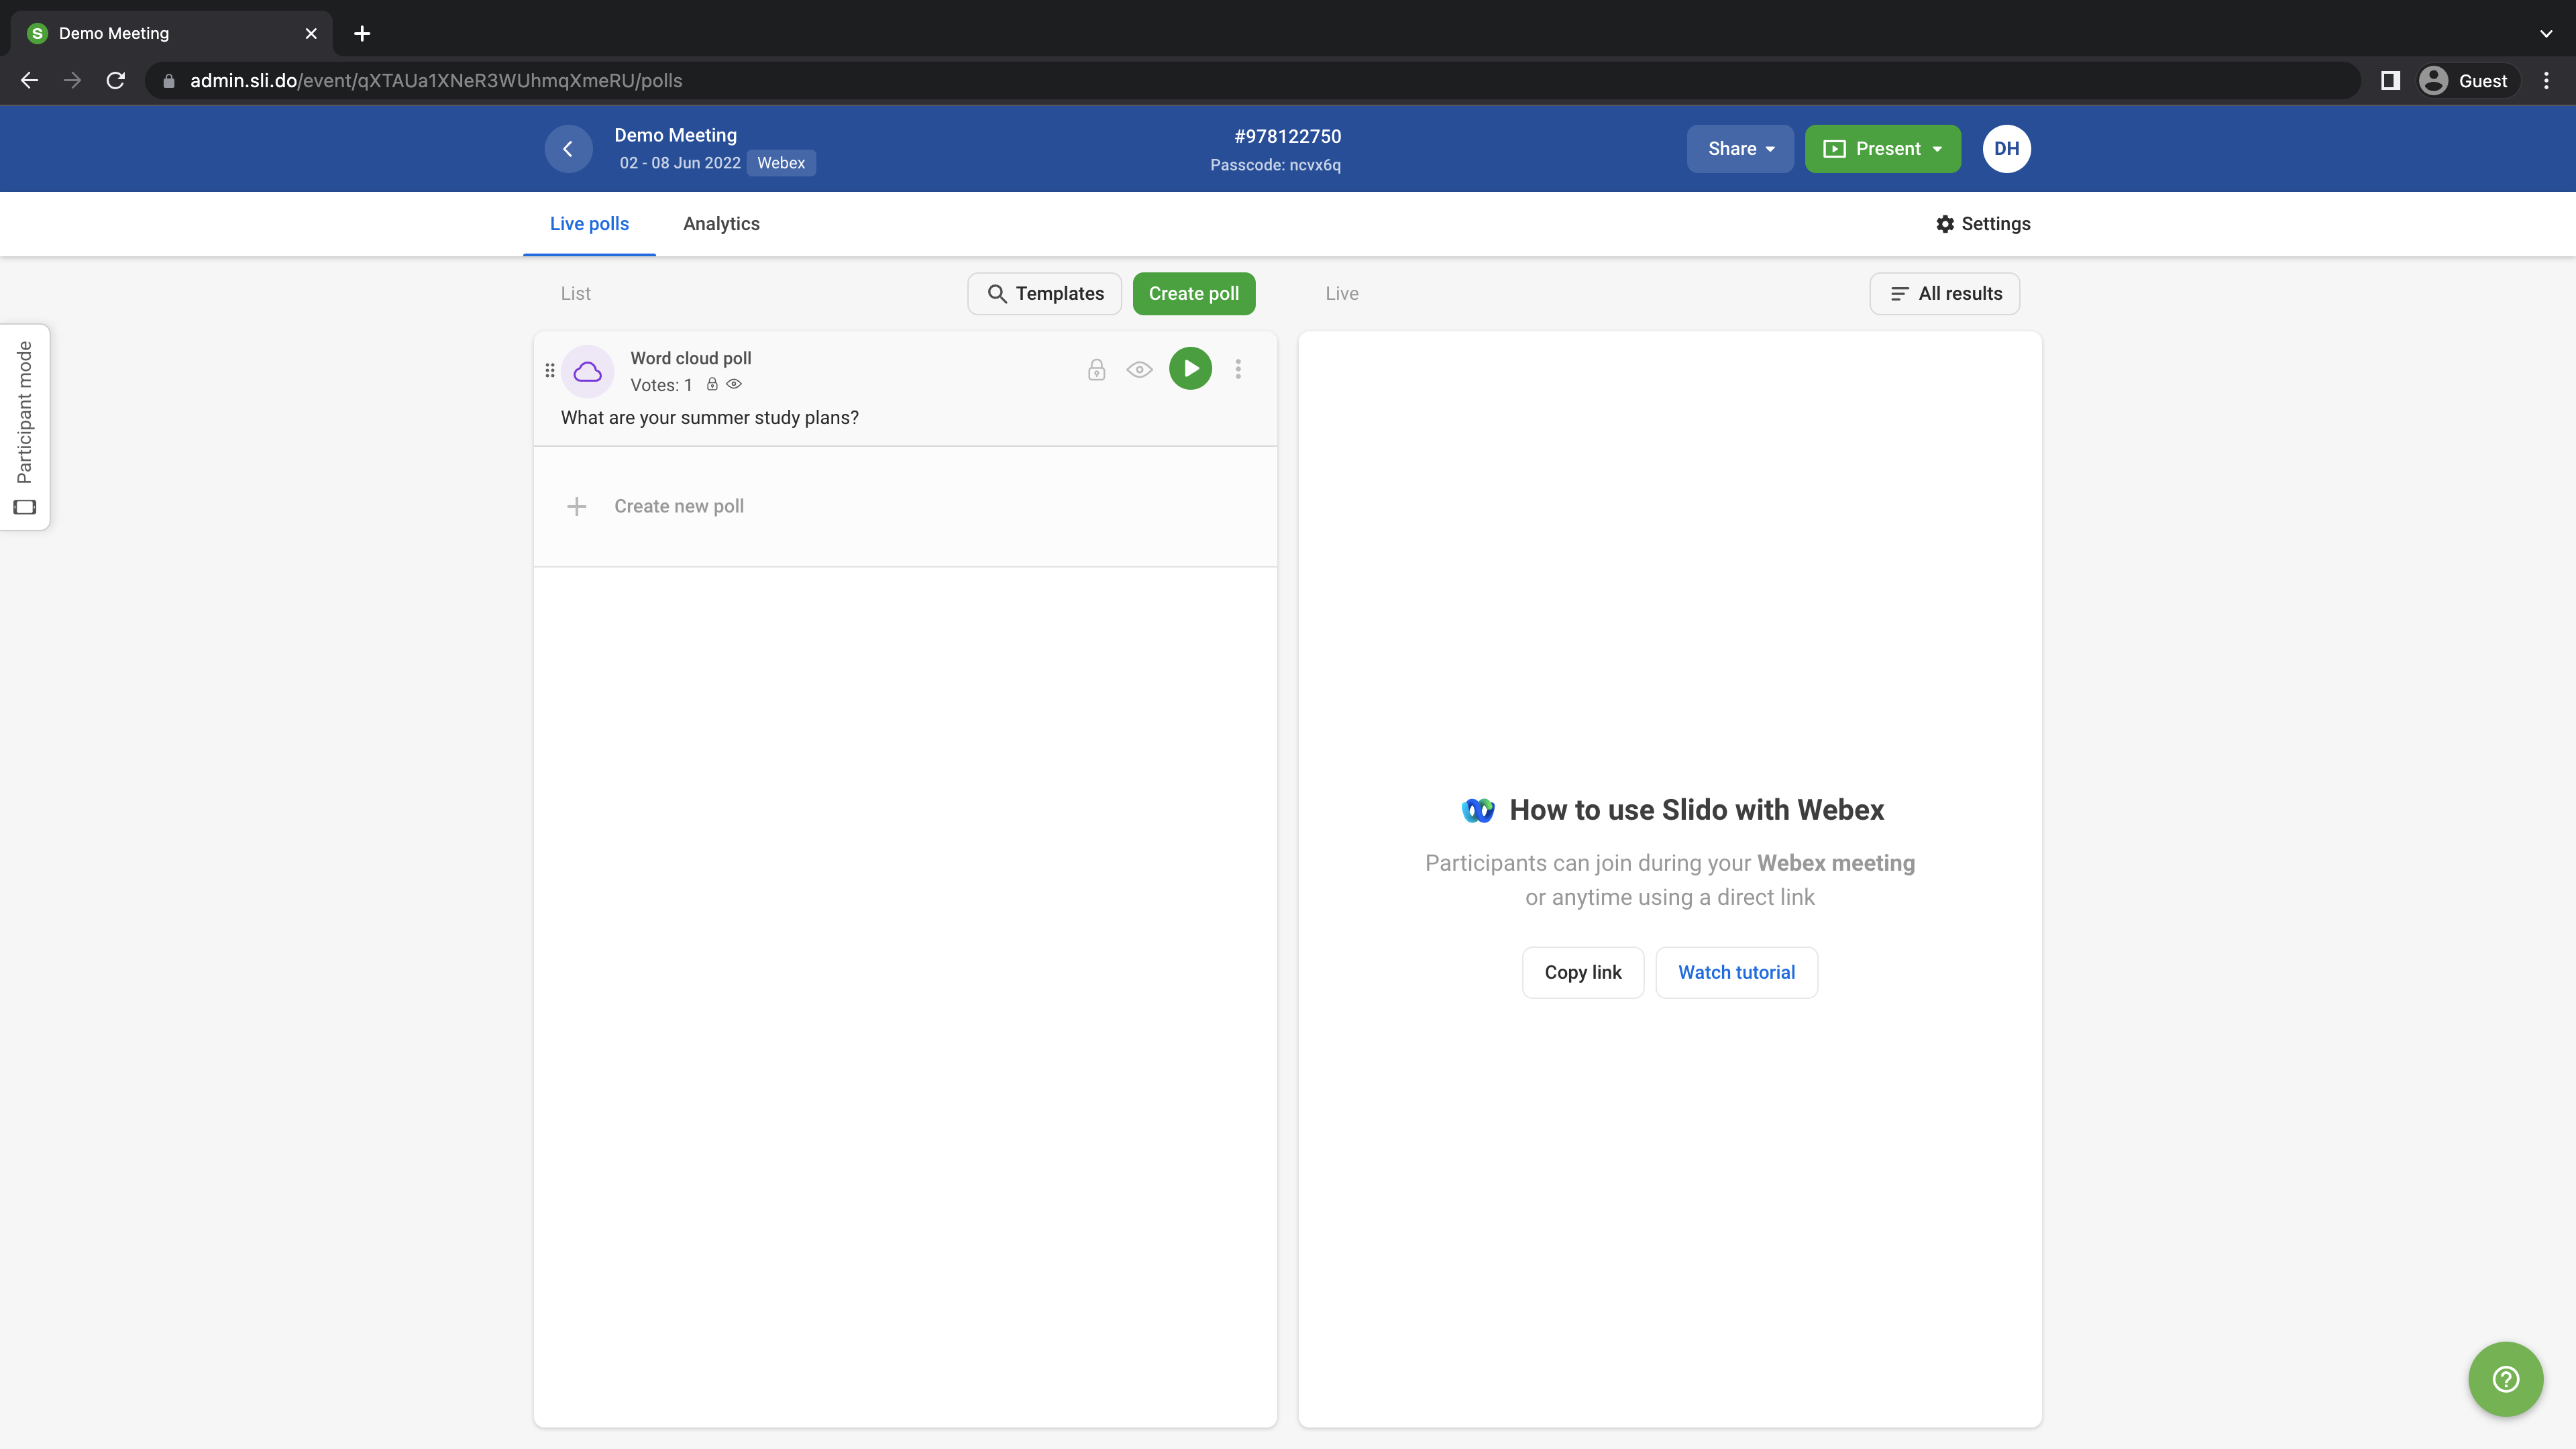Click the Watch tutorial link
The height and width of the screenshot is (1449, 2576).
[1736, 972]
